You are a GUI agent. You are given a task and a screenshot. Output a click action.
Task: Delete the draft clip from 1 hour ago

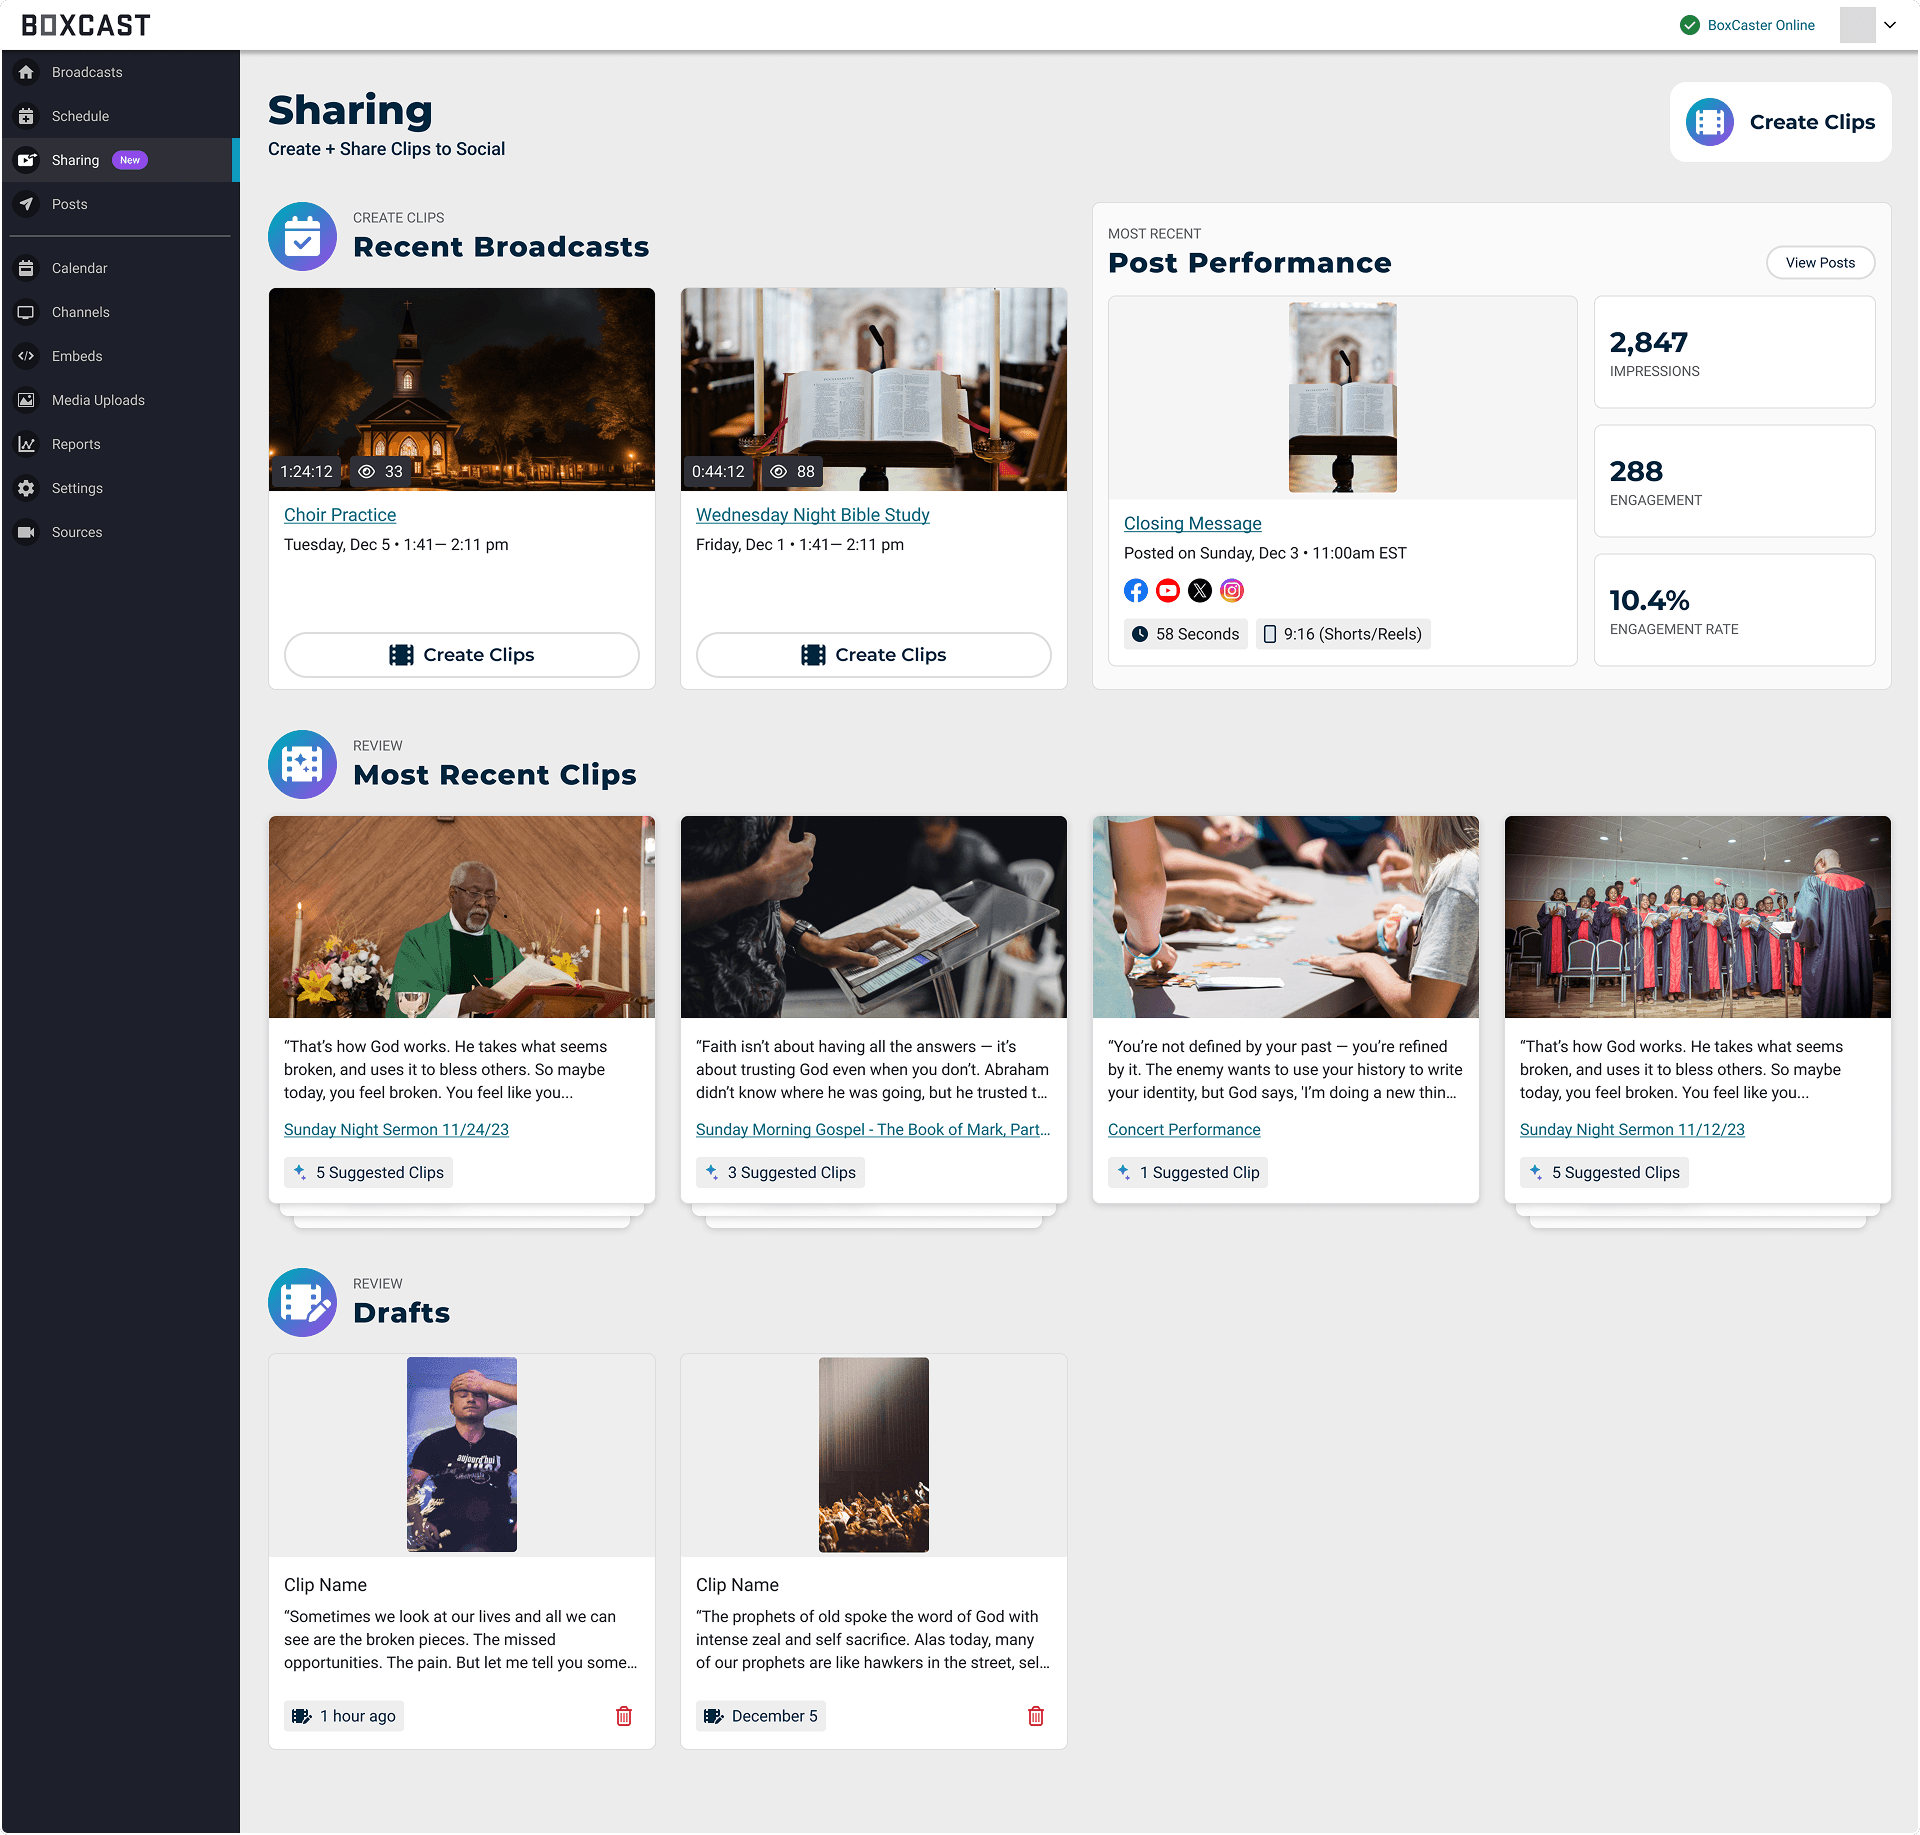[x=624, y=1716]
